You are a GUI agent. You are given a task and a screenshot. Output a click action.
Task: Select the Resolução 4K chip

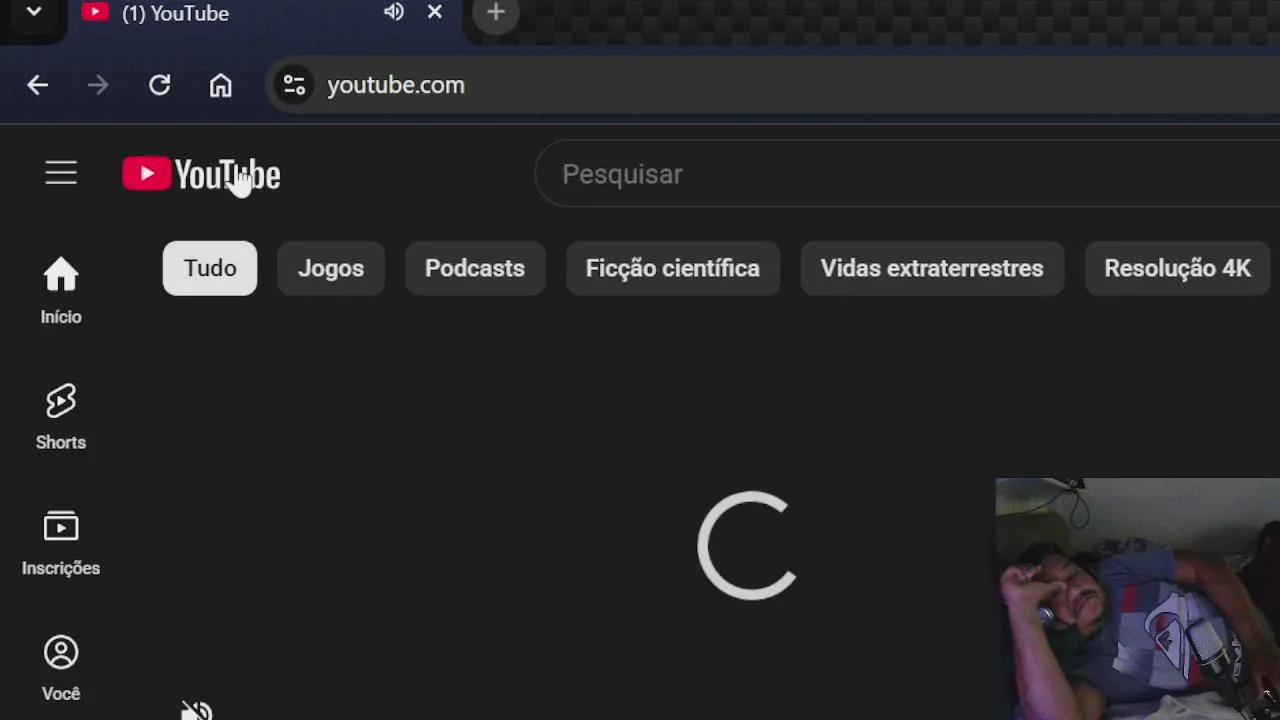[1178, 268]
